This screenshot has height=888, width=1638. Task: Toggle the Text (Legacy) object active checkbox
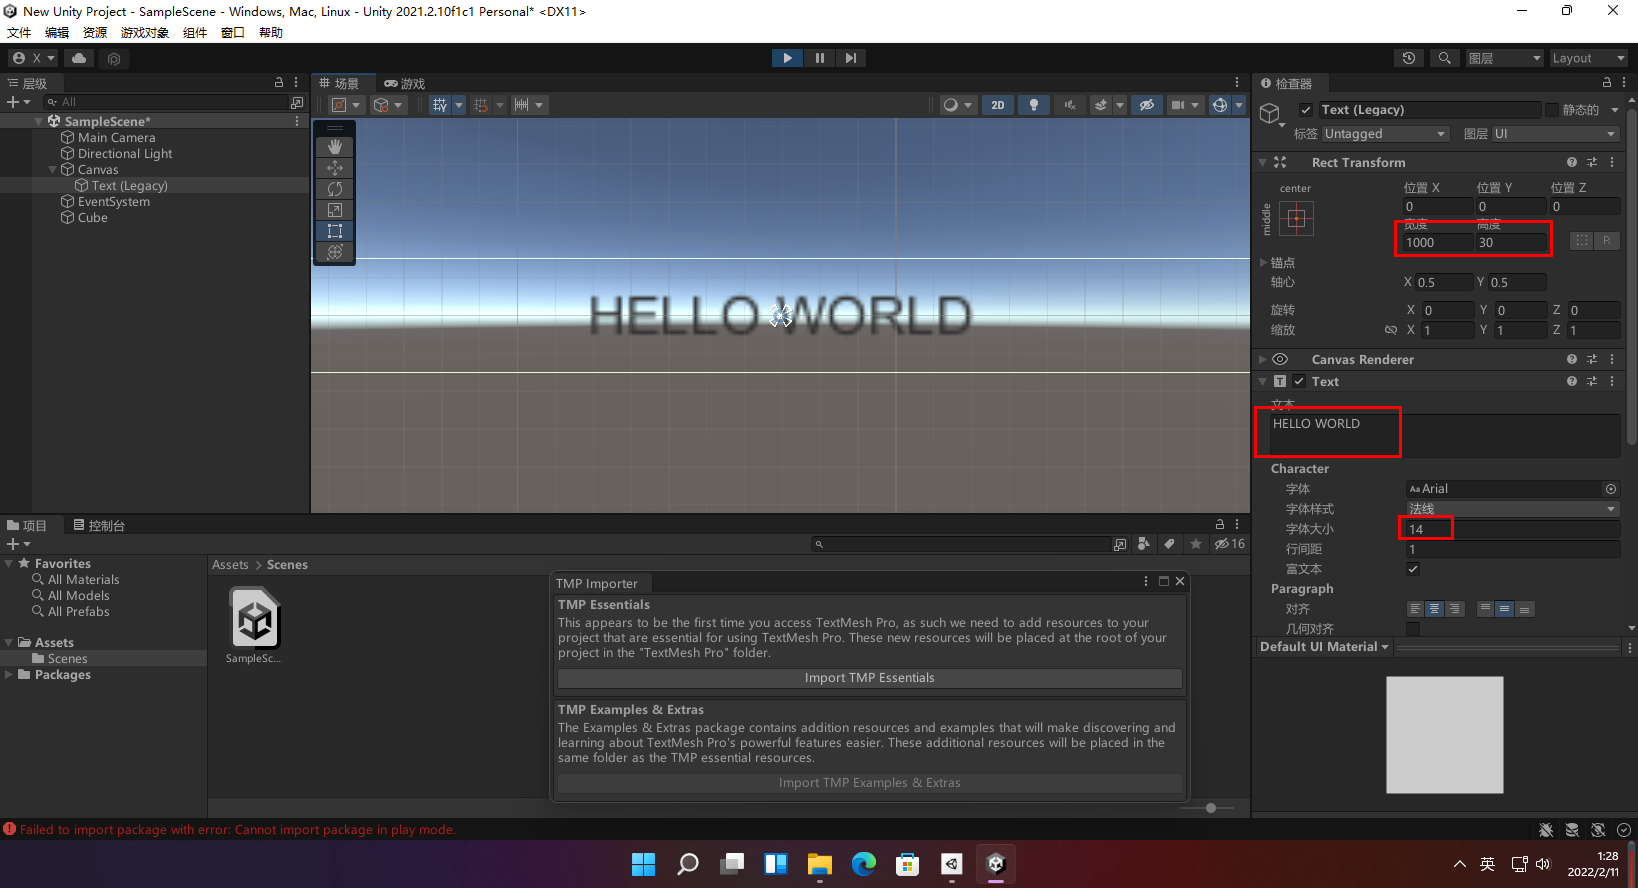[1305, 110]
